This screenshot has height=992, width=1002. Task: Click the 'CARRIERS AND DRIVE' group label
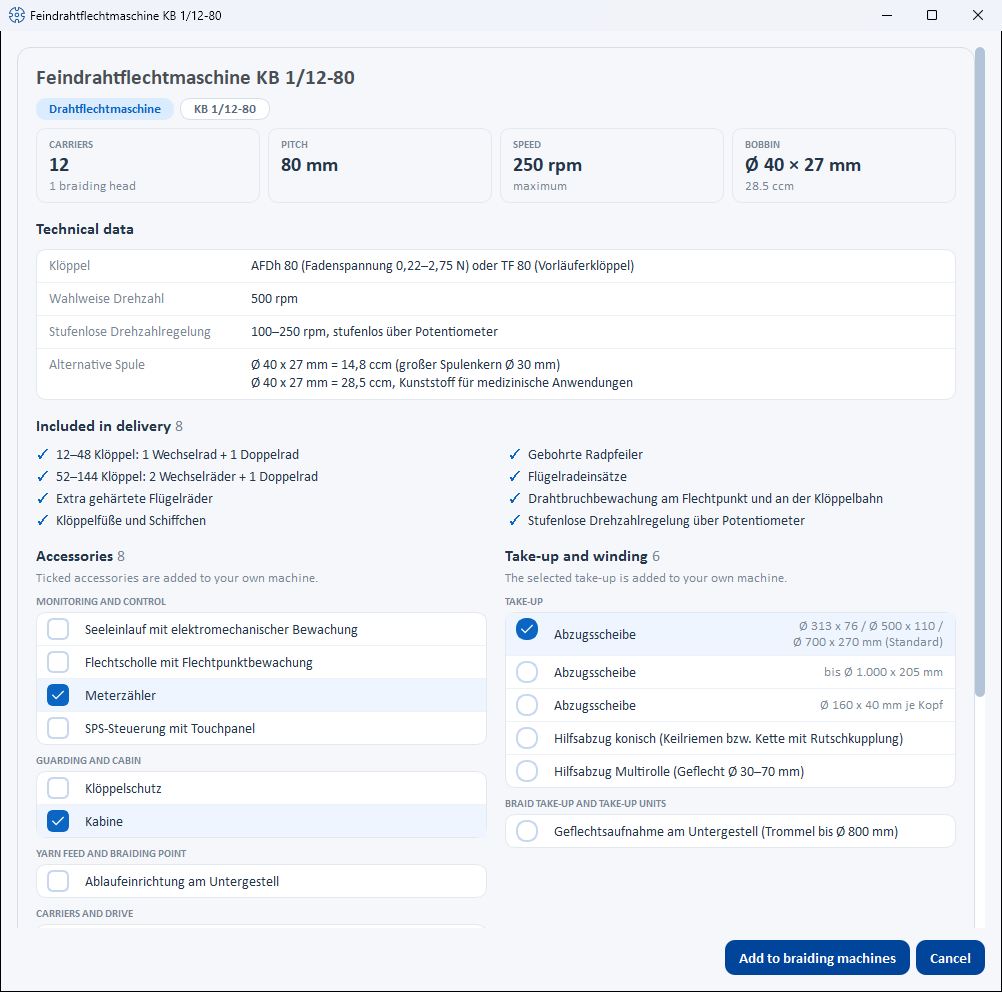(85, 913)
